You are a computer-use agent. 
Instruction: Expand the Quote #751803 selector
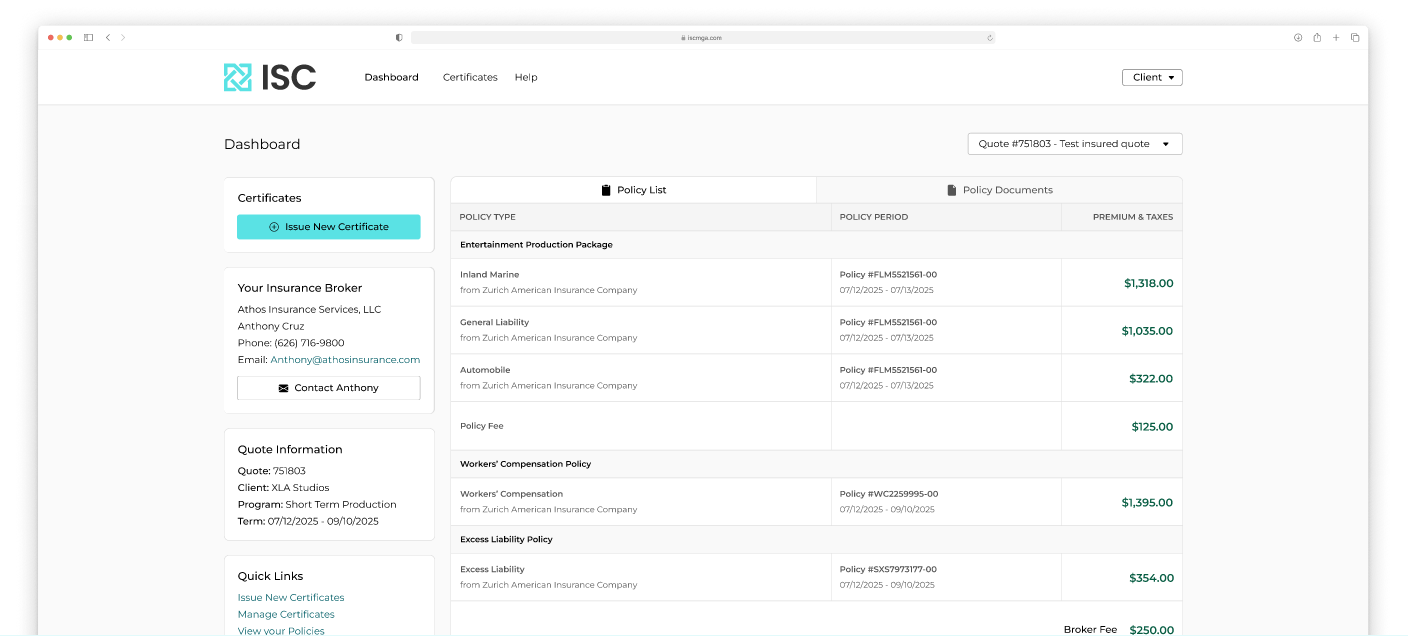click(1075, 144)
